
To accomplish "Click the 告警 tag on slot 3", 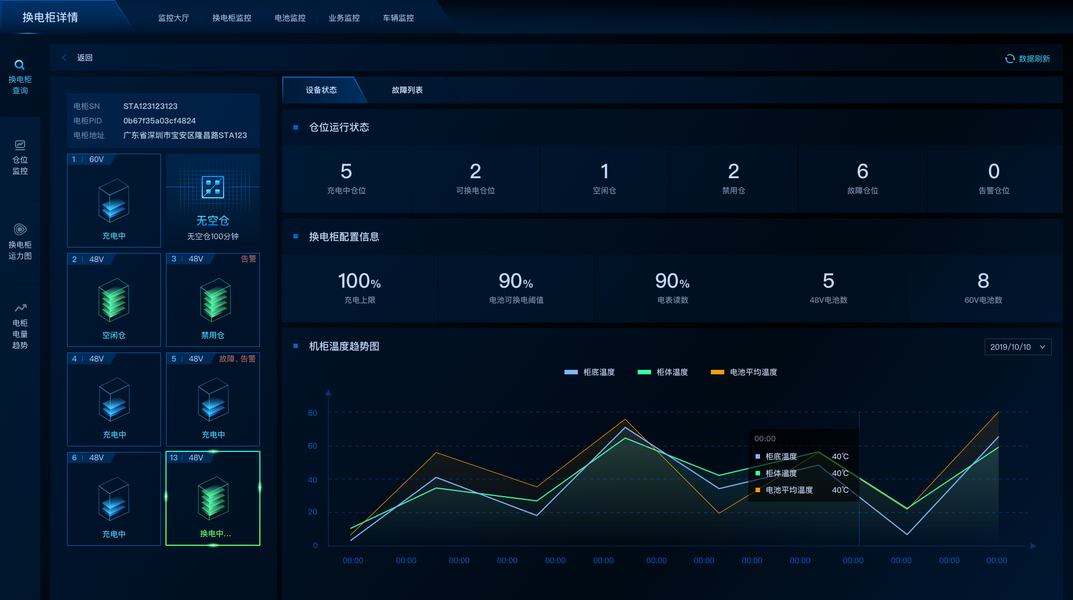I will click(248, 259).
